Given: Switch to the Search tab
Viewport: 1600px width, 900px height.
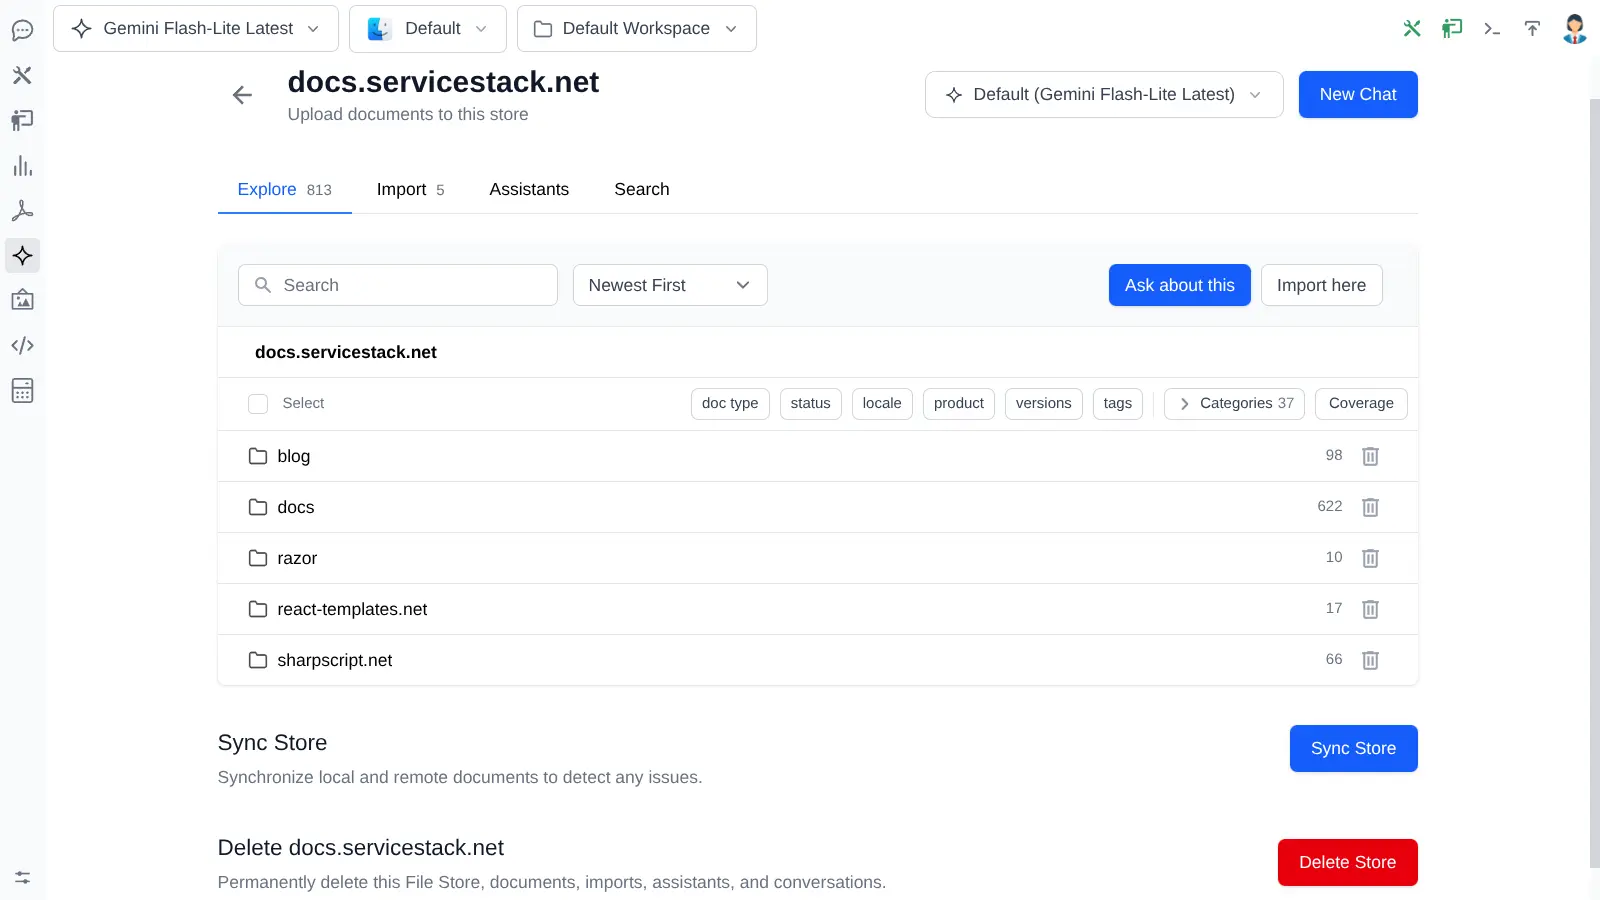Looking at the screenshot, I should click(642, 189).
